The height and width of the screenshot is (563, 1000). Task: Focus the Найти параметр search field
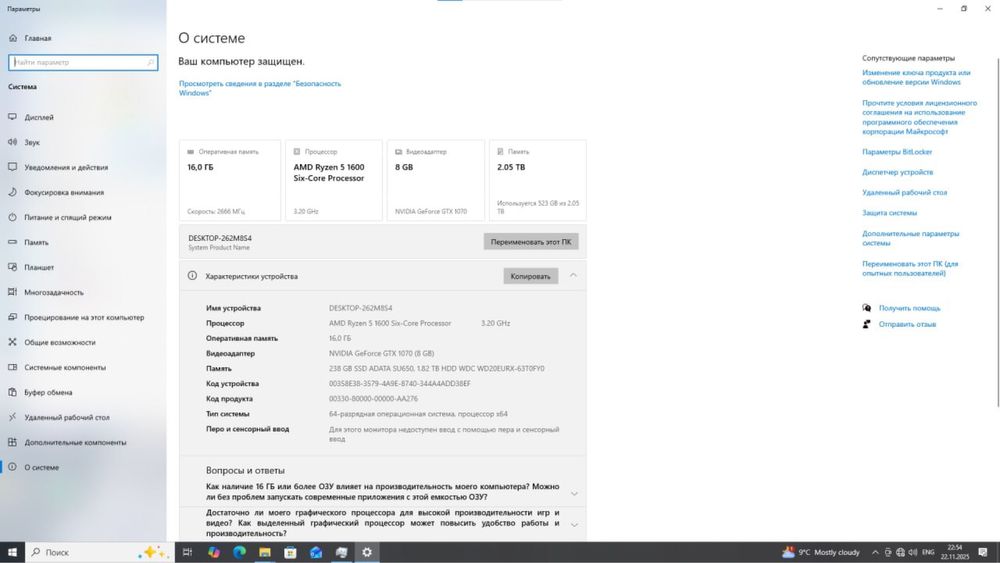(83, 62)
